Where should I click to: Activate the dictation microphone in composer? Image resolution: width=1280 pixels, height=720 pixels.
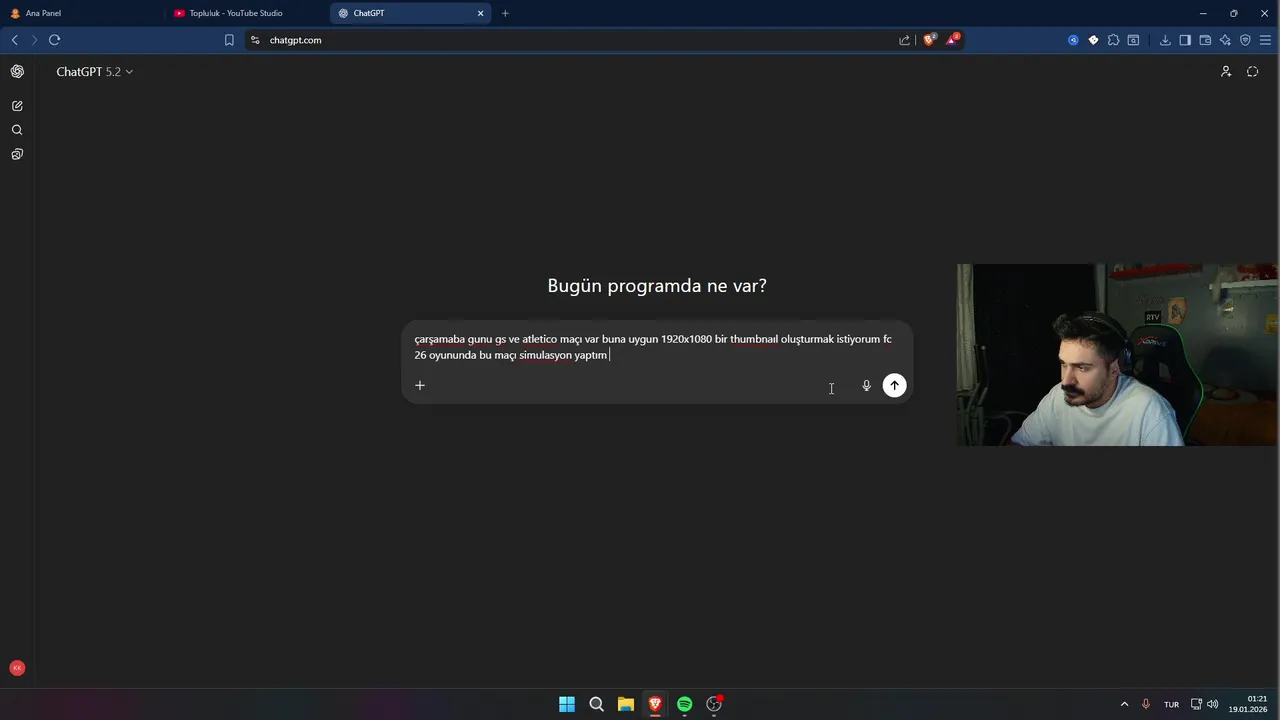866,385
